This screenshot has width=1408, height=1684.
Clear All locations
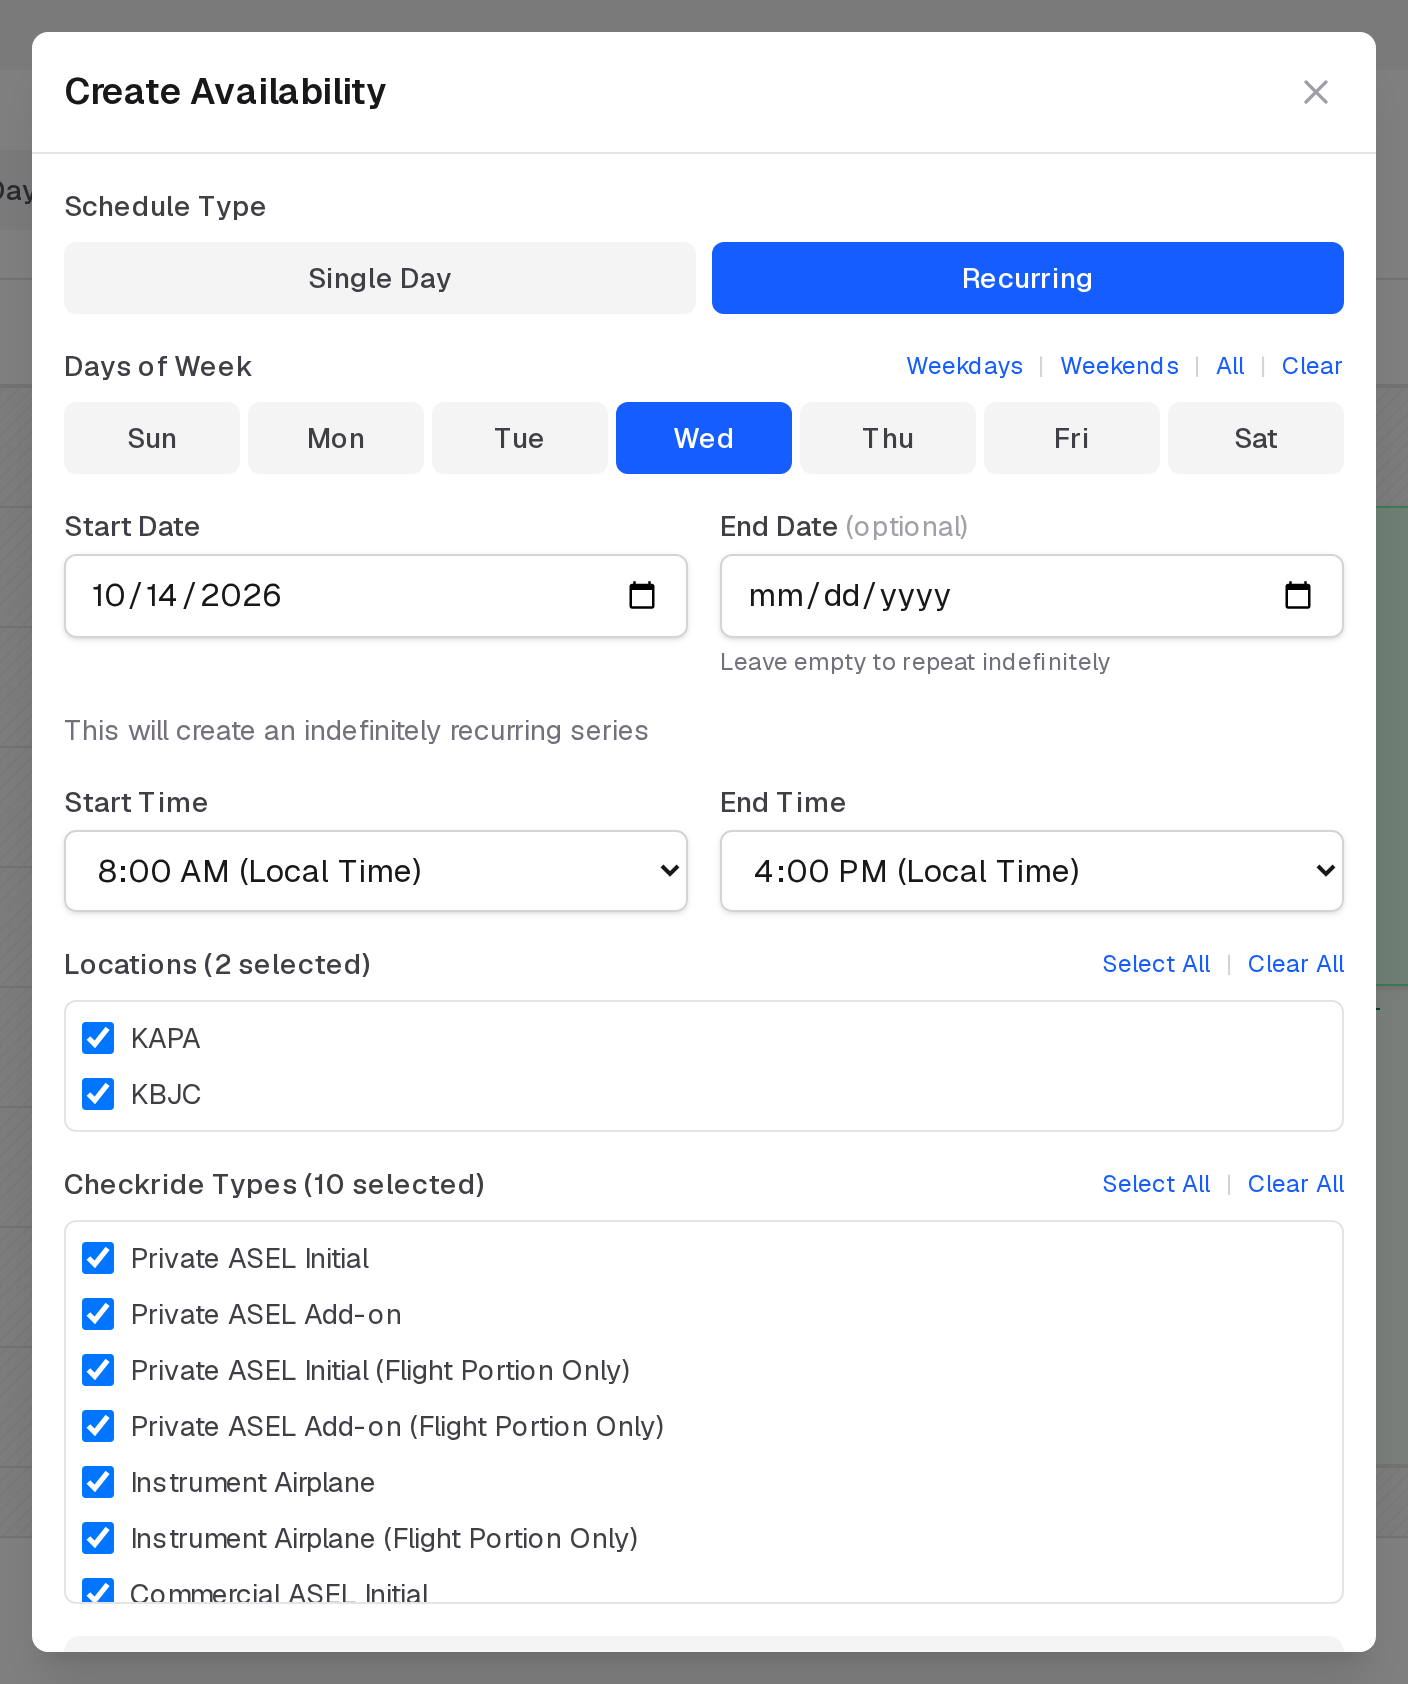point(1296,964)
